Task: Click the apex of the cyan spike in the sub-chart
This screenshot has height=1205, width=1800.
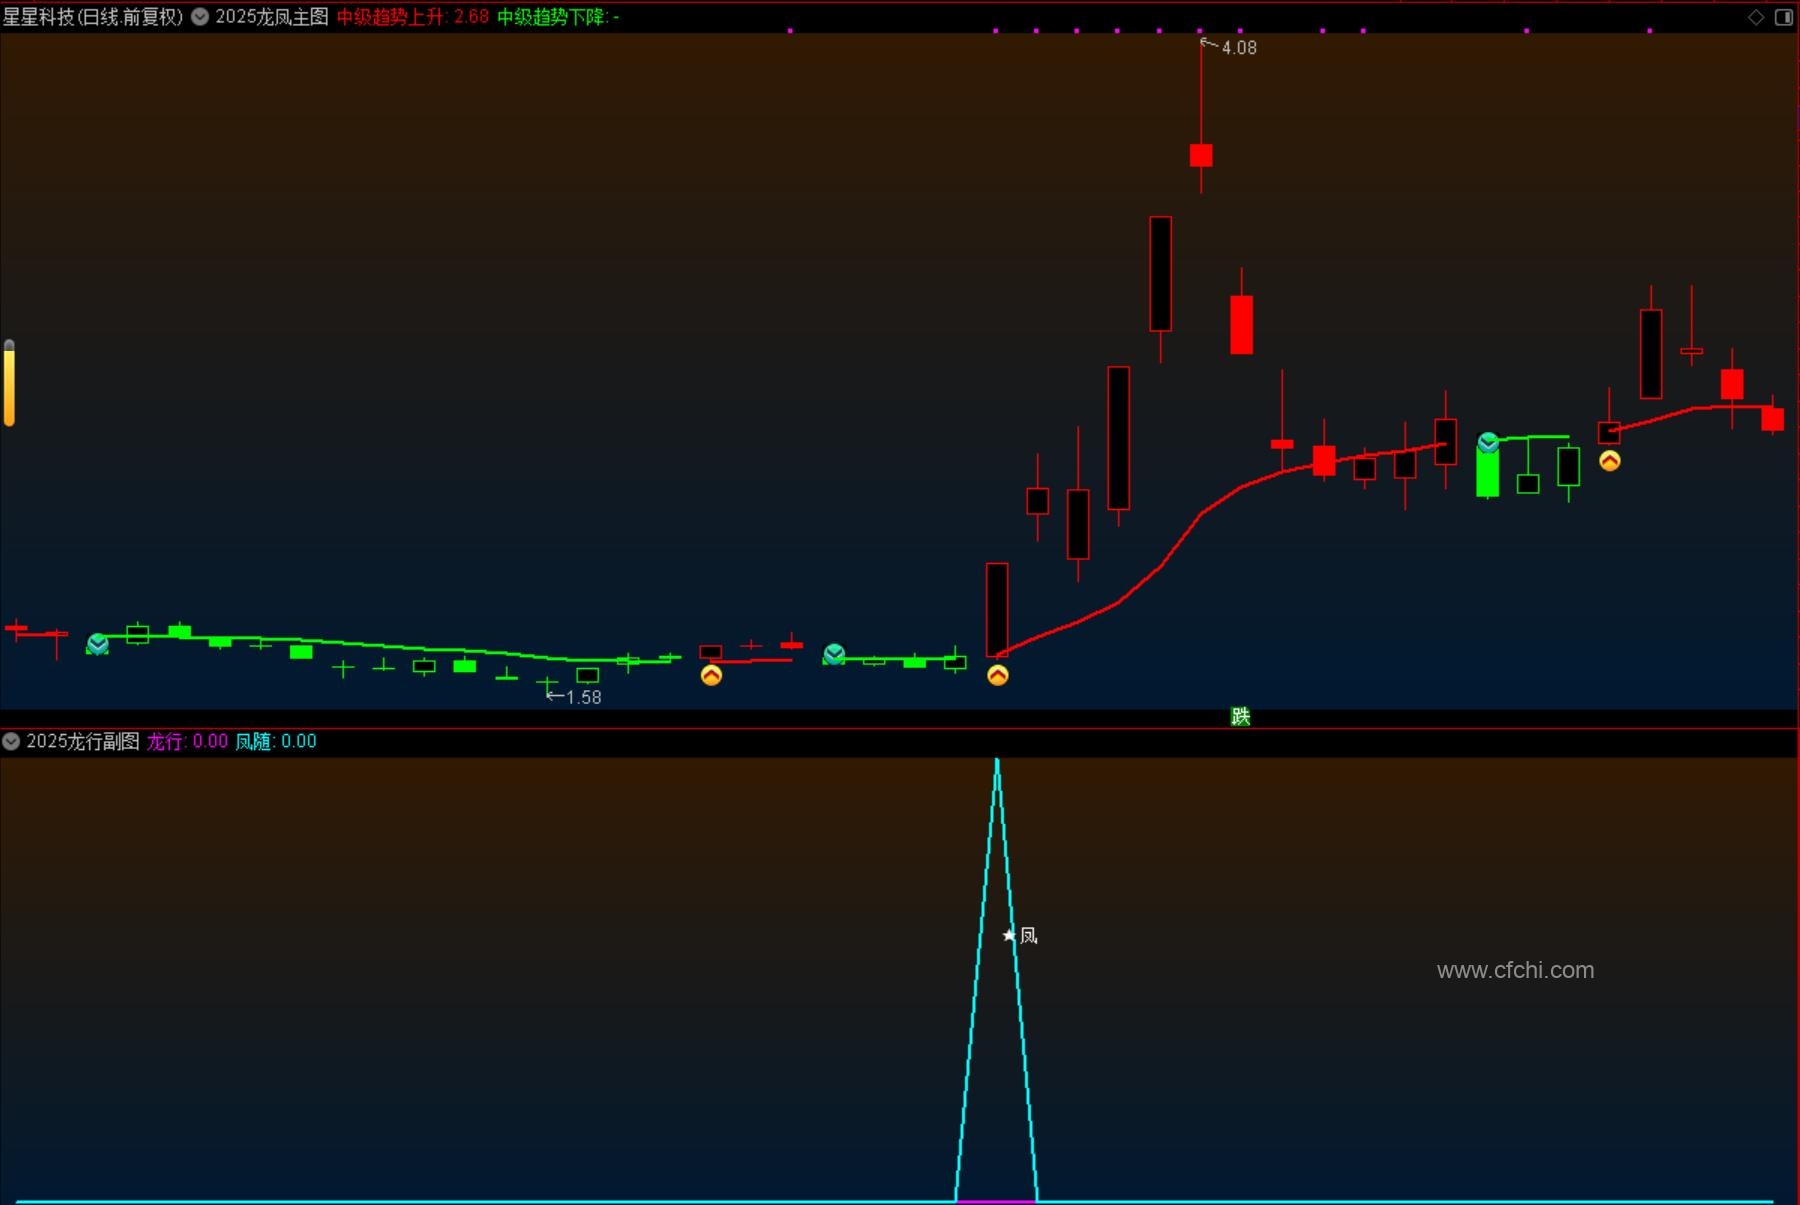Action: tap(997, 760)
